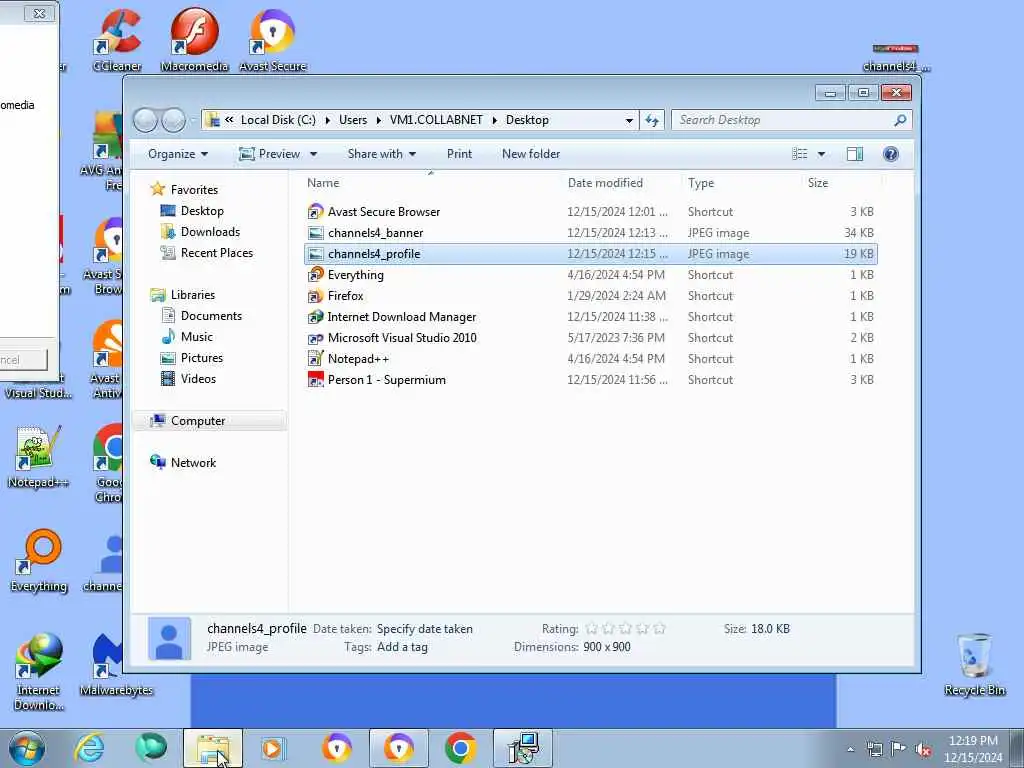Click the search magnifier icon

click(x=900, y=120)
